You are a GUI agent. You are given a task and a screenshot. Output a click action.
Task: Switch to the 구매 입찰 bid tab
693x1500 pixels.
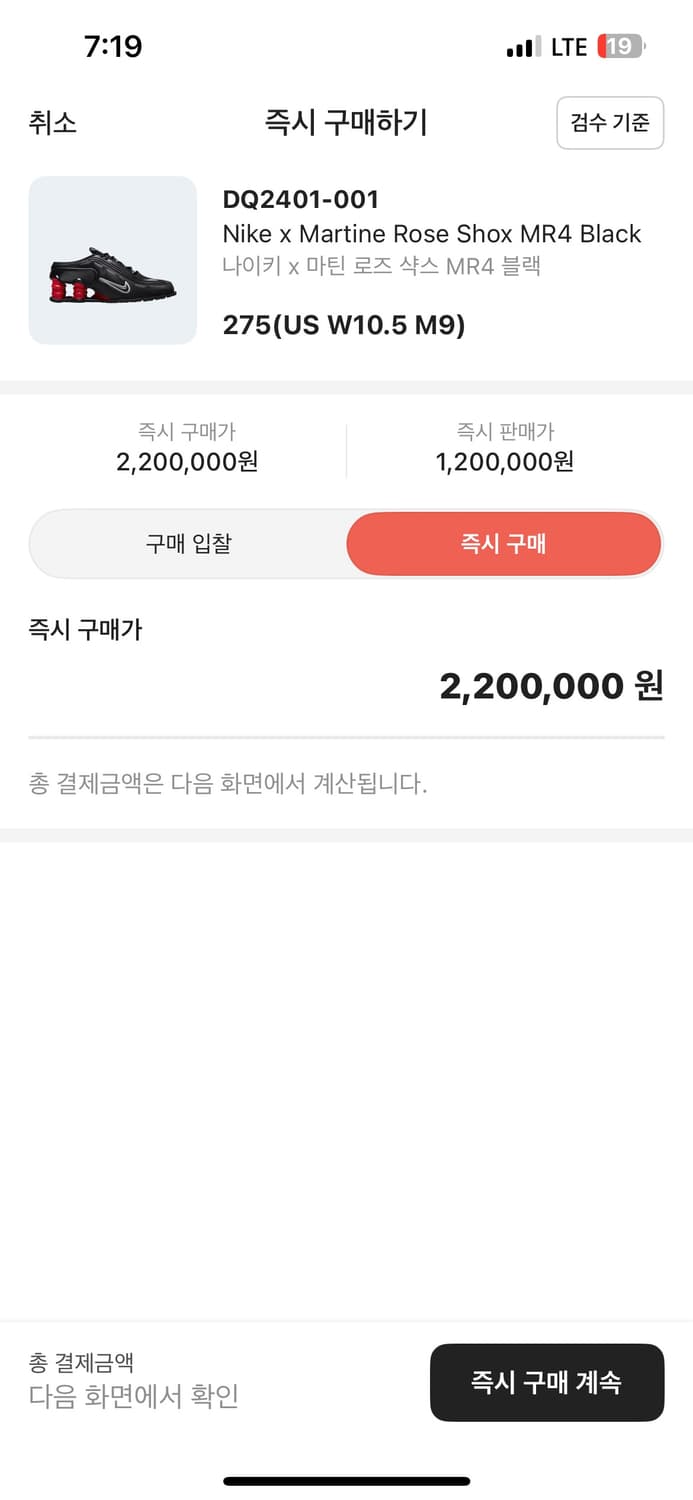[x=188, y=544]
